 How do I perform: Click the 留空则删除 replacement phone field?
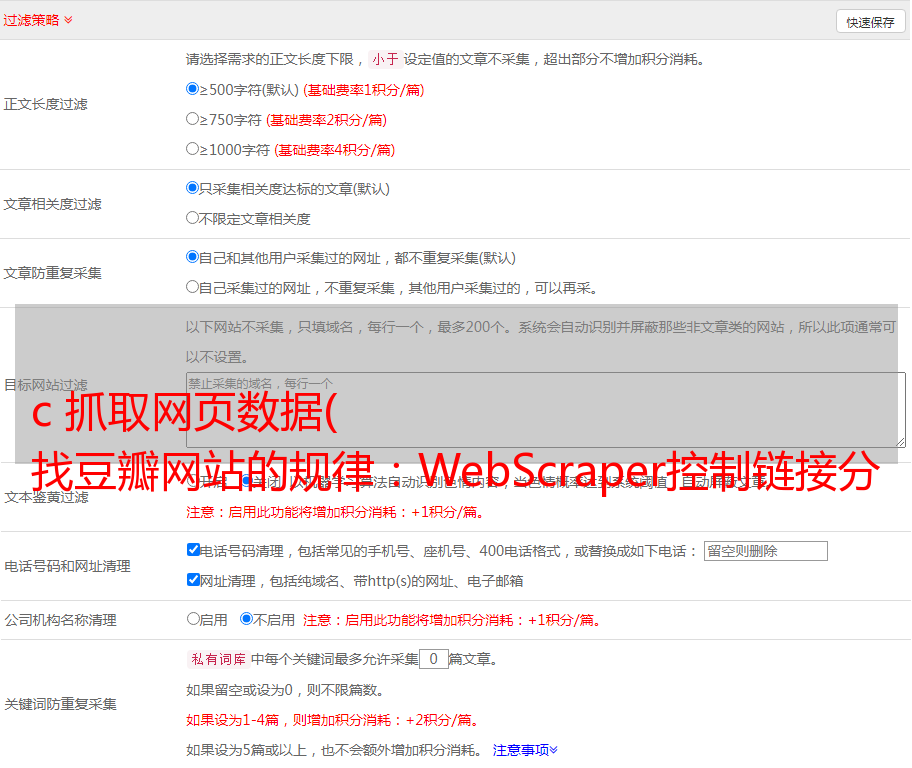tap(765, 551)
